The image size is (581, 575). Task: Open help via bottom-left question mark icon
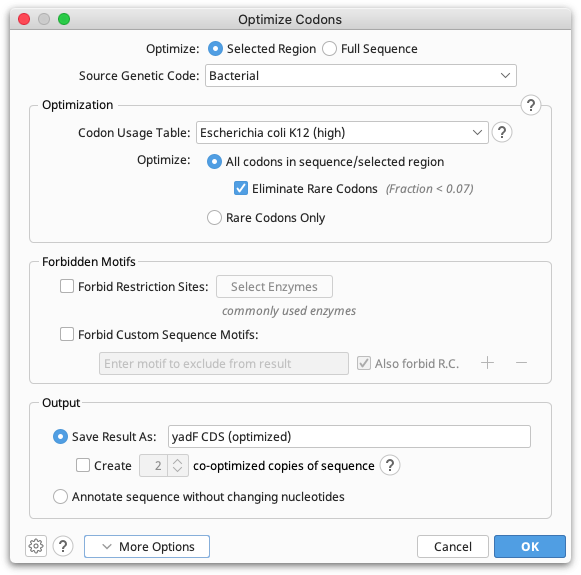pyautogui.click(x=63, y=546)
